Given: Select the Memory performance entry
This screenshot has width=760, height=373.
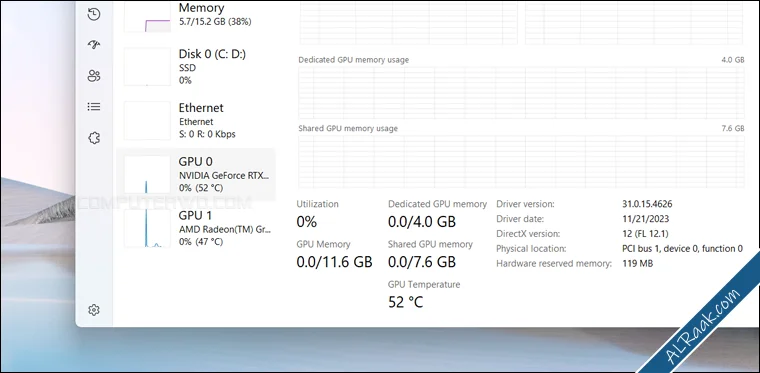Looking at the screenshot, I should (196, 16).
